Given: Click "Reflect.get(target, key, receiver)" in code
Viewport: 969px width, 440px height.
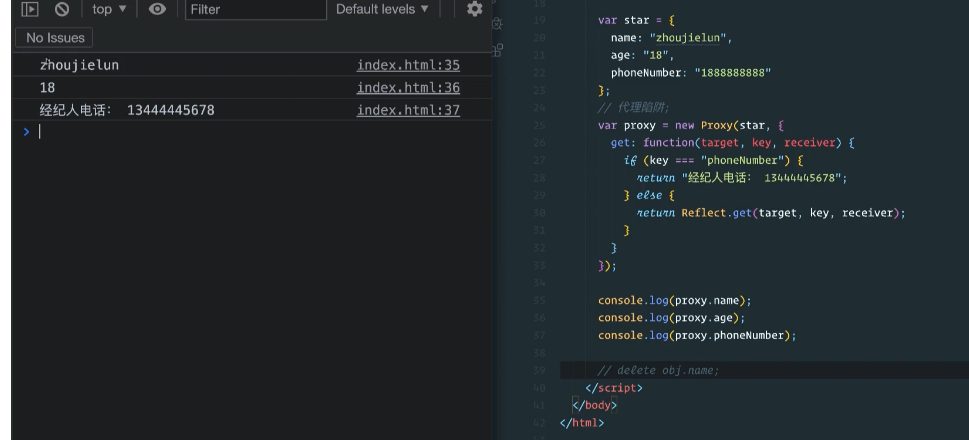Looking at the screenshot, I should (790, 213).
